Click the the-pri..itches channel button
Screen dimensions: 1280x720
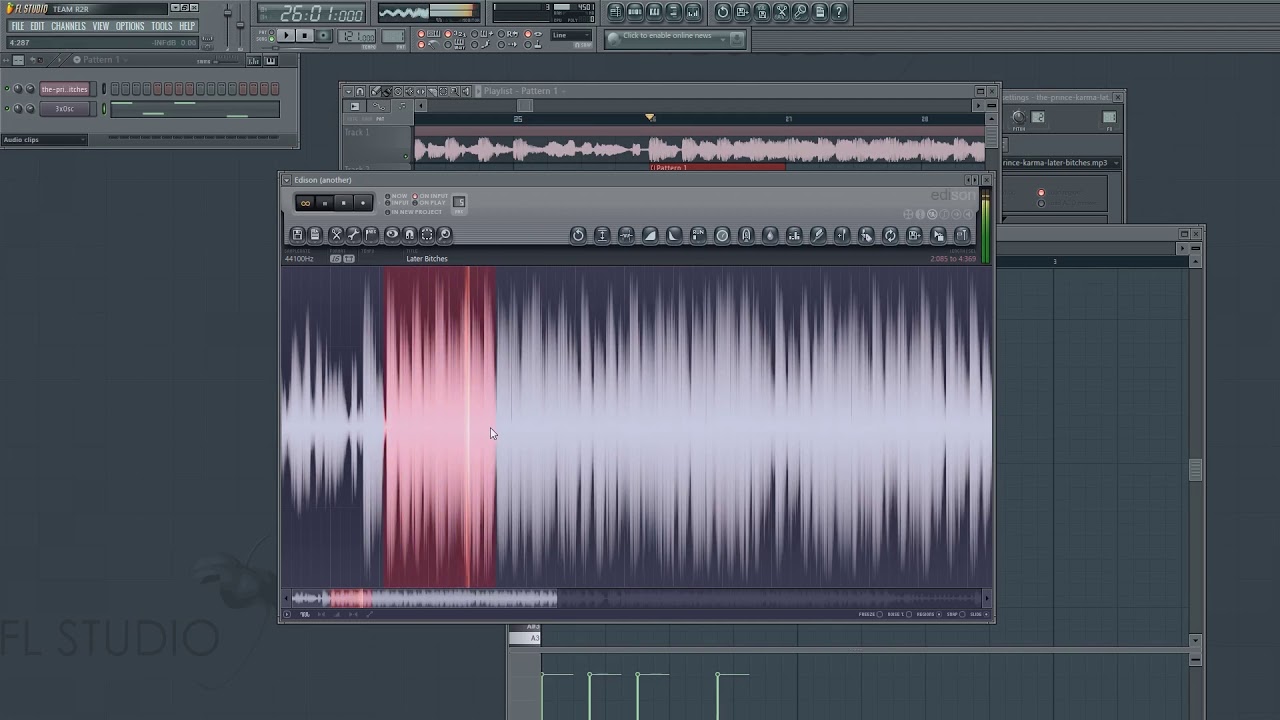pos(65,89)
